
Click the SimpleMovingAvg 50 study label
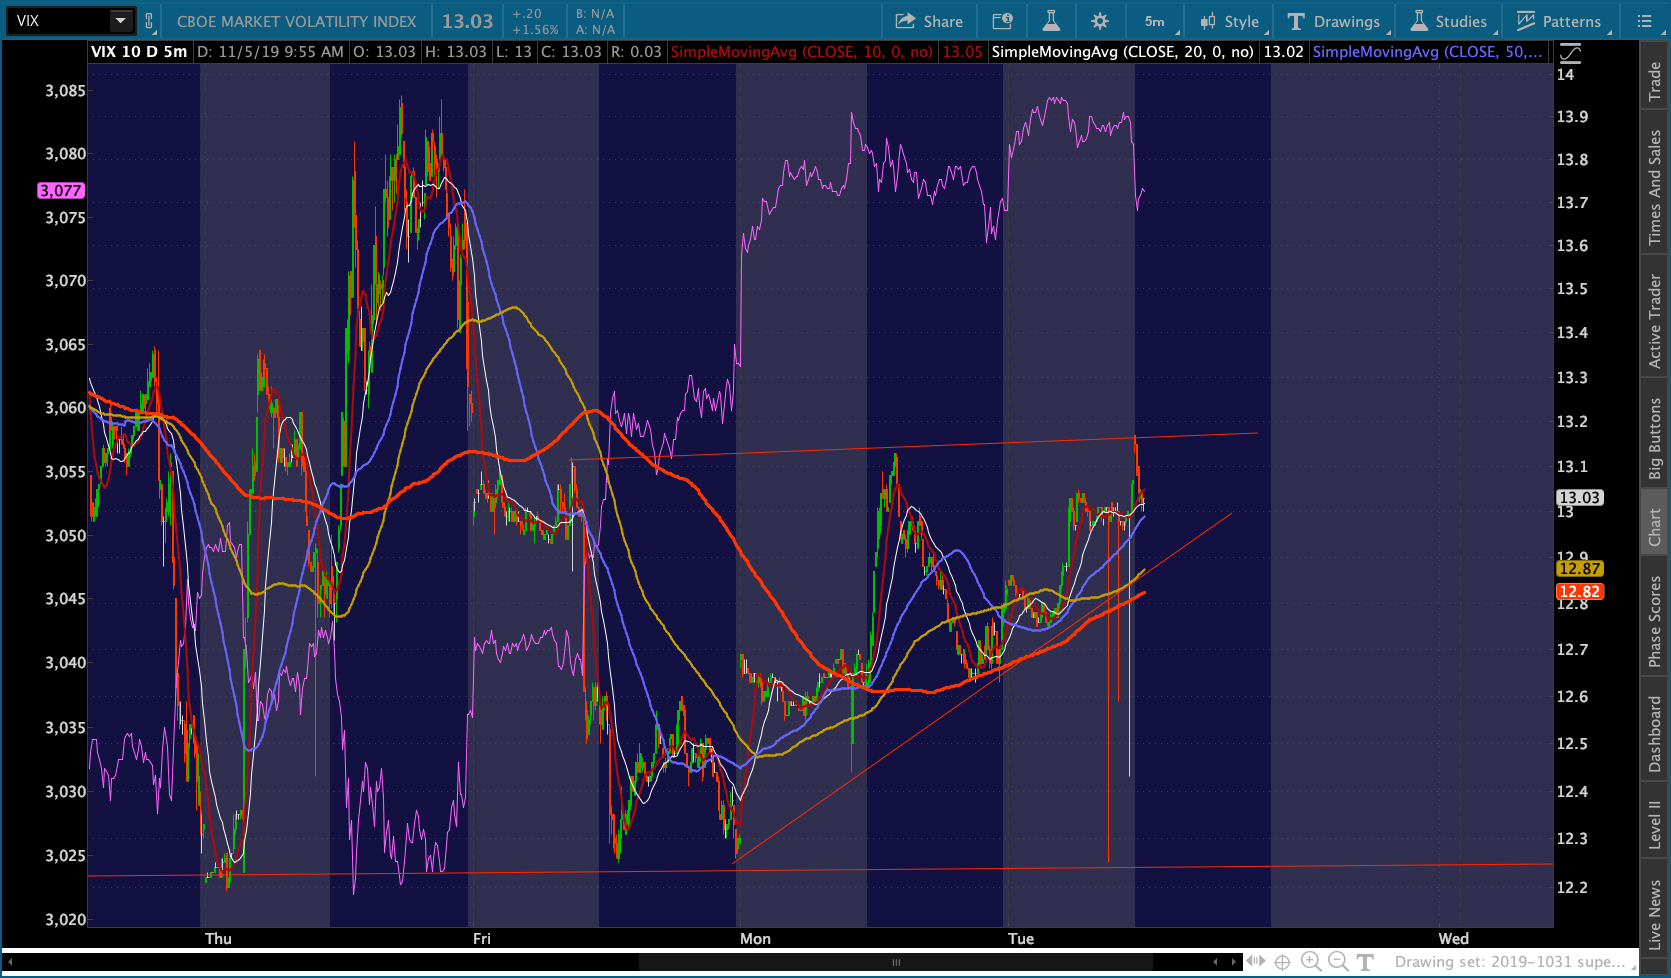pyautogui.click(x=1426, y=52)
